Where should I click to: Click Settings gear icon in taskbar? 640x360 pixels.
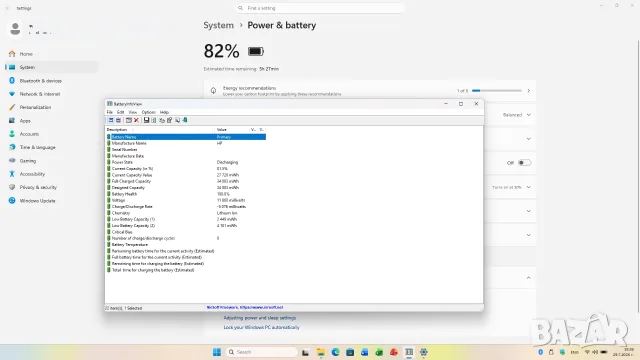(x=424, y=352)
